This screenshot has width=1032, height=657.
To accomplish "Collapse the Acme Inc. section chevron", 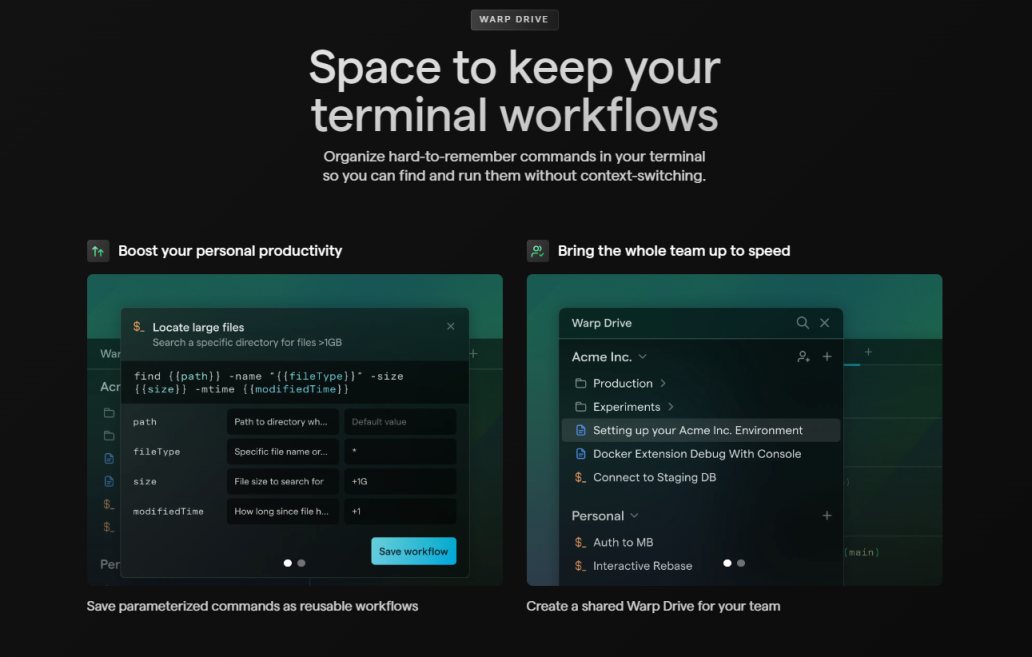I will (x=643, y=357).
